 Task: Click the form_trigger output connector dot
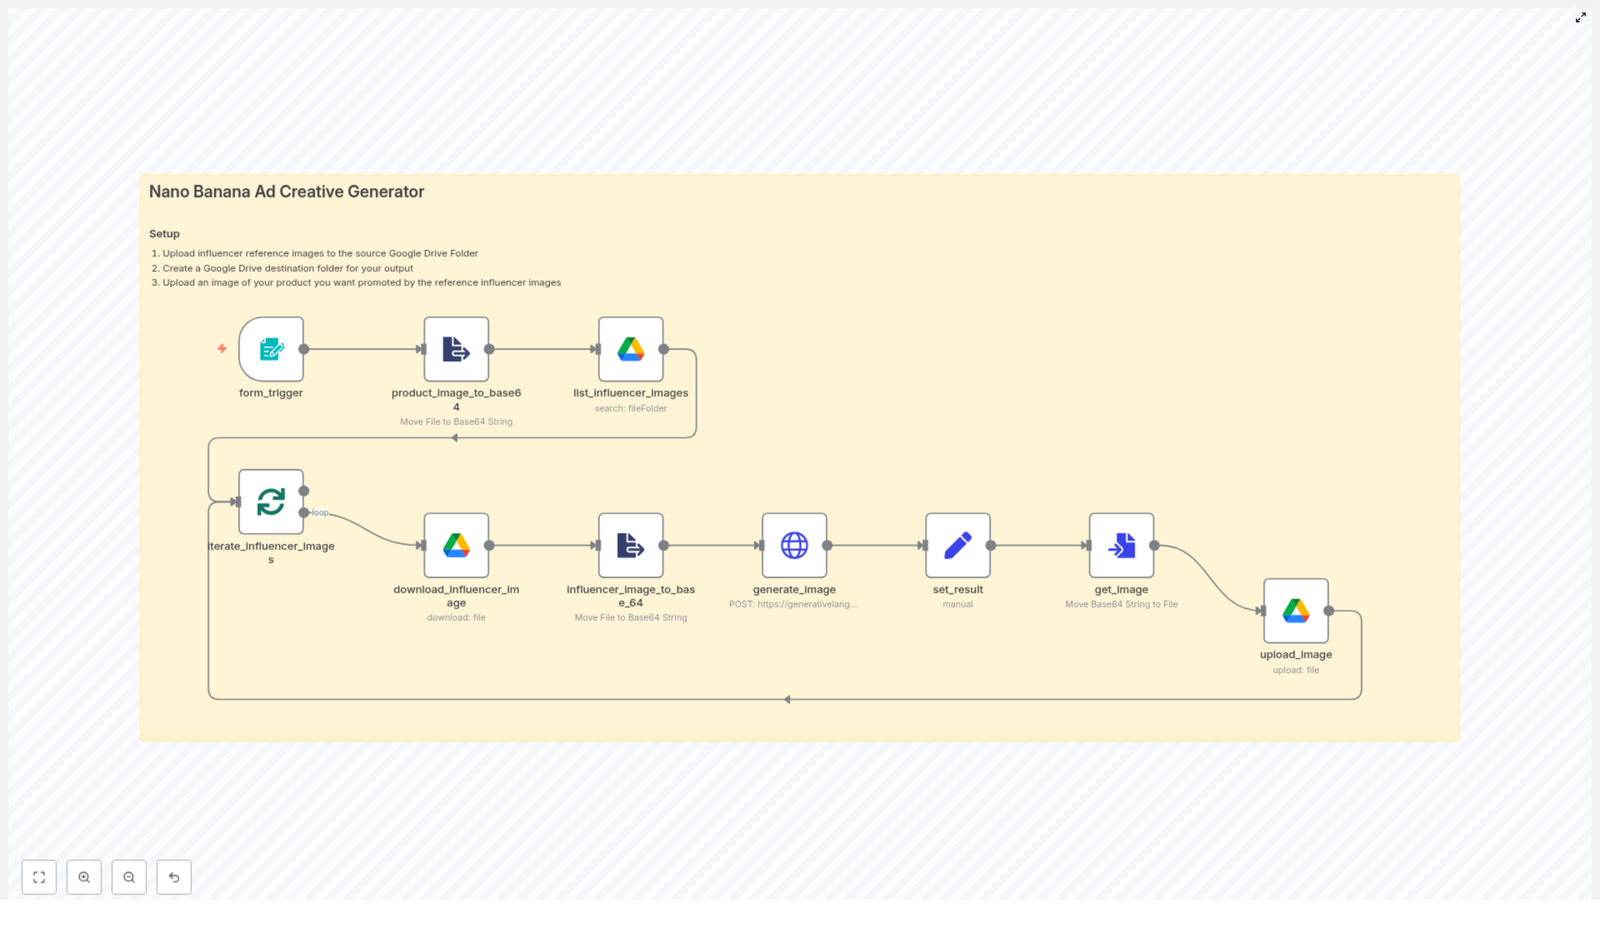(x=304, y=349)
